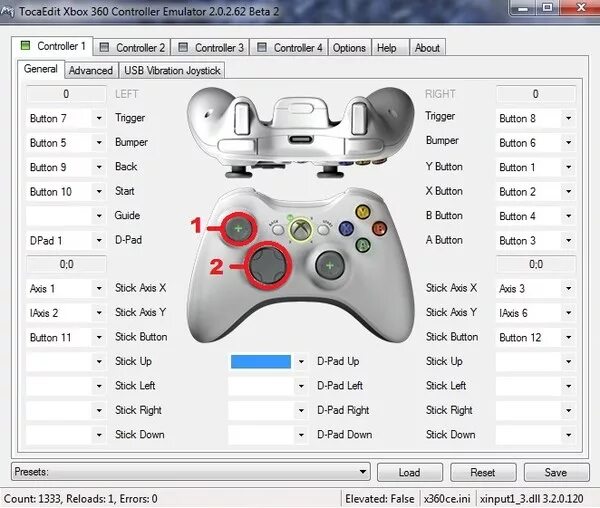Viewport: 600px width, 508px height.
Task: Switch to the Controller 3 tab
Action: click(210, 47)
